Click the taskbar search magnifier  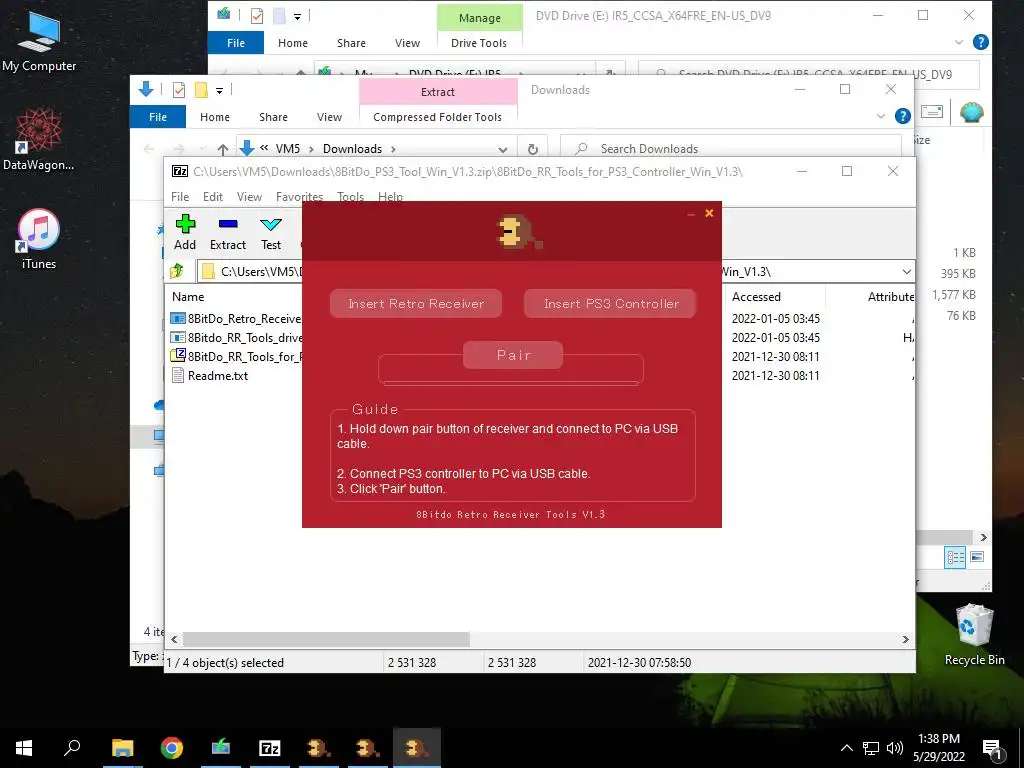72,748
